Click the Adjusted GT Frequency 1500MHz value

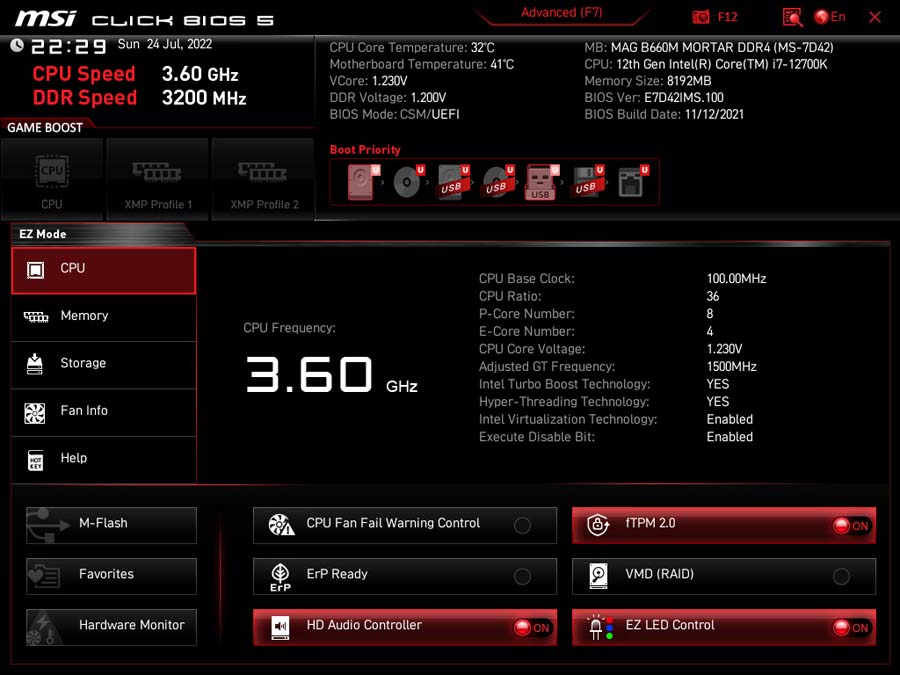click(731, 367)
